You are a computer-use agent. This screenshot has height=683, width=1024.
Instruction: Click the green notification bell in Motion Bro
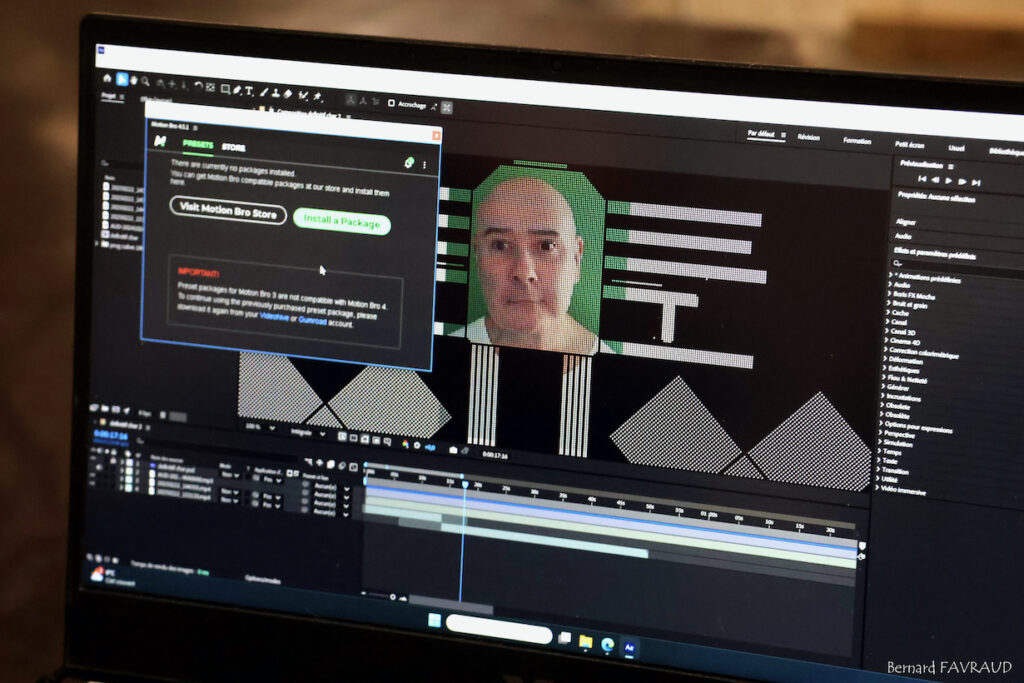pyautogui.click(x=409, y=163)
